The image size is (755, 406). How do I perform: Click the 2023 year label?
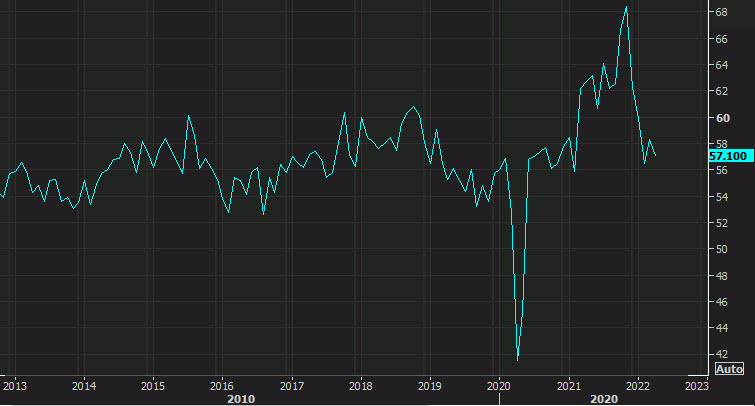[x=696, y=386]
